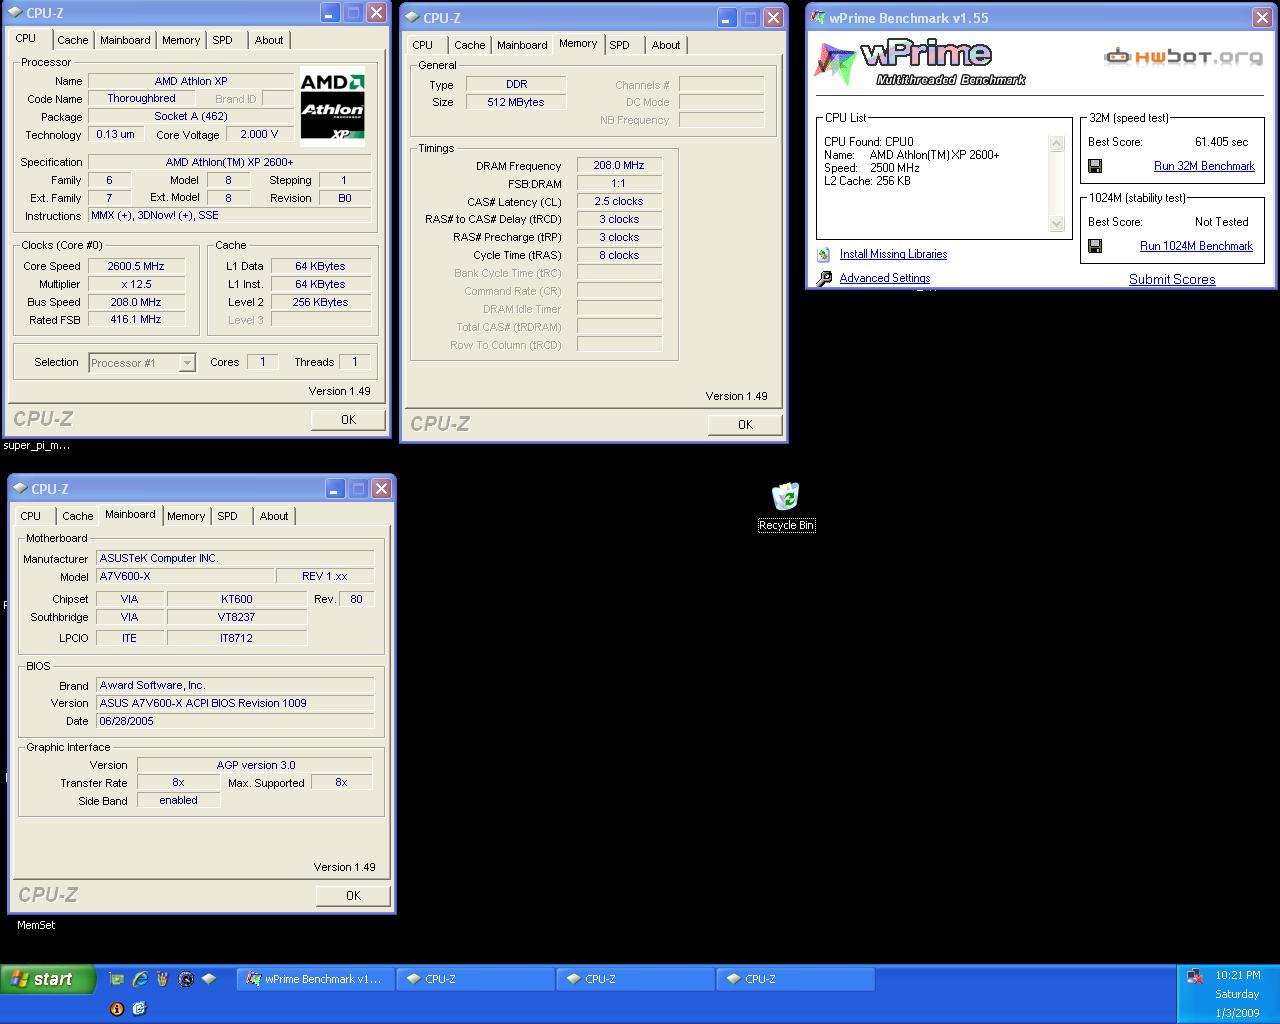The width and height of the screenshot is (1280, 1024).
Task: Click the pencil cup quick launch icon
Action: 163,979
